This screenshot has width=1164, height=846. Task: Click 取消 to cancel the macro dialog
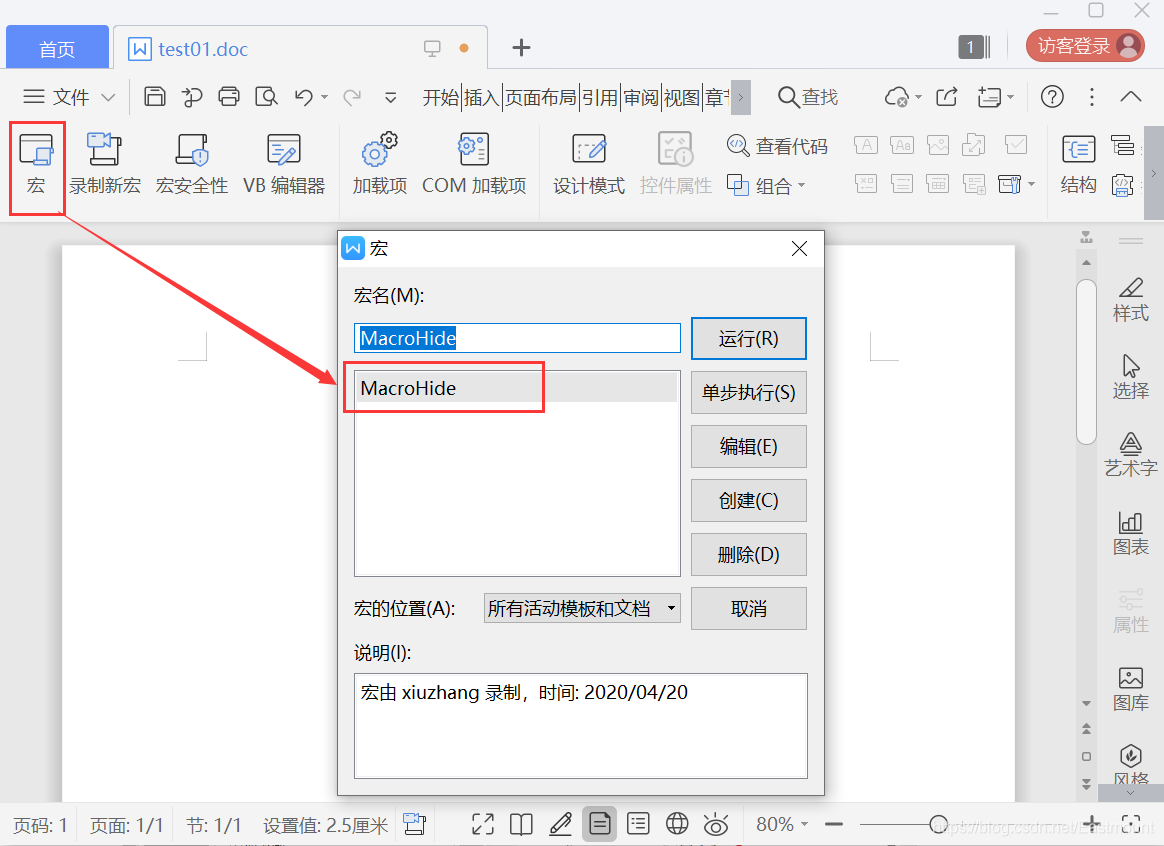pyautogui.click(x=748, y=609)
